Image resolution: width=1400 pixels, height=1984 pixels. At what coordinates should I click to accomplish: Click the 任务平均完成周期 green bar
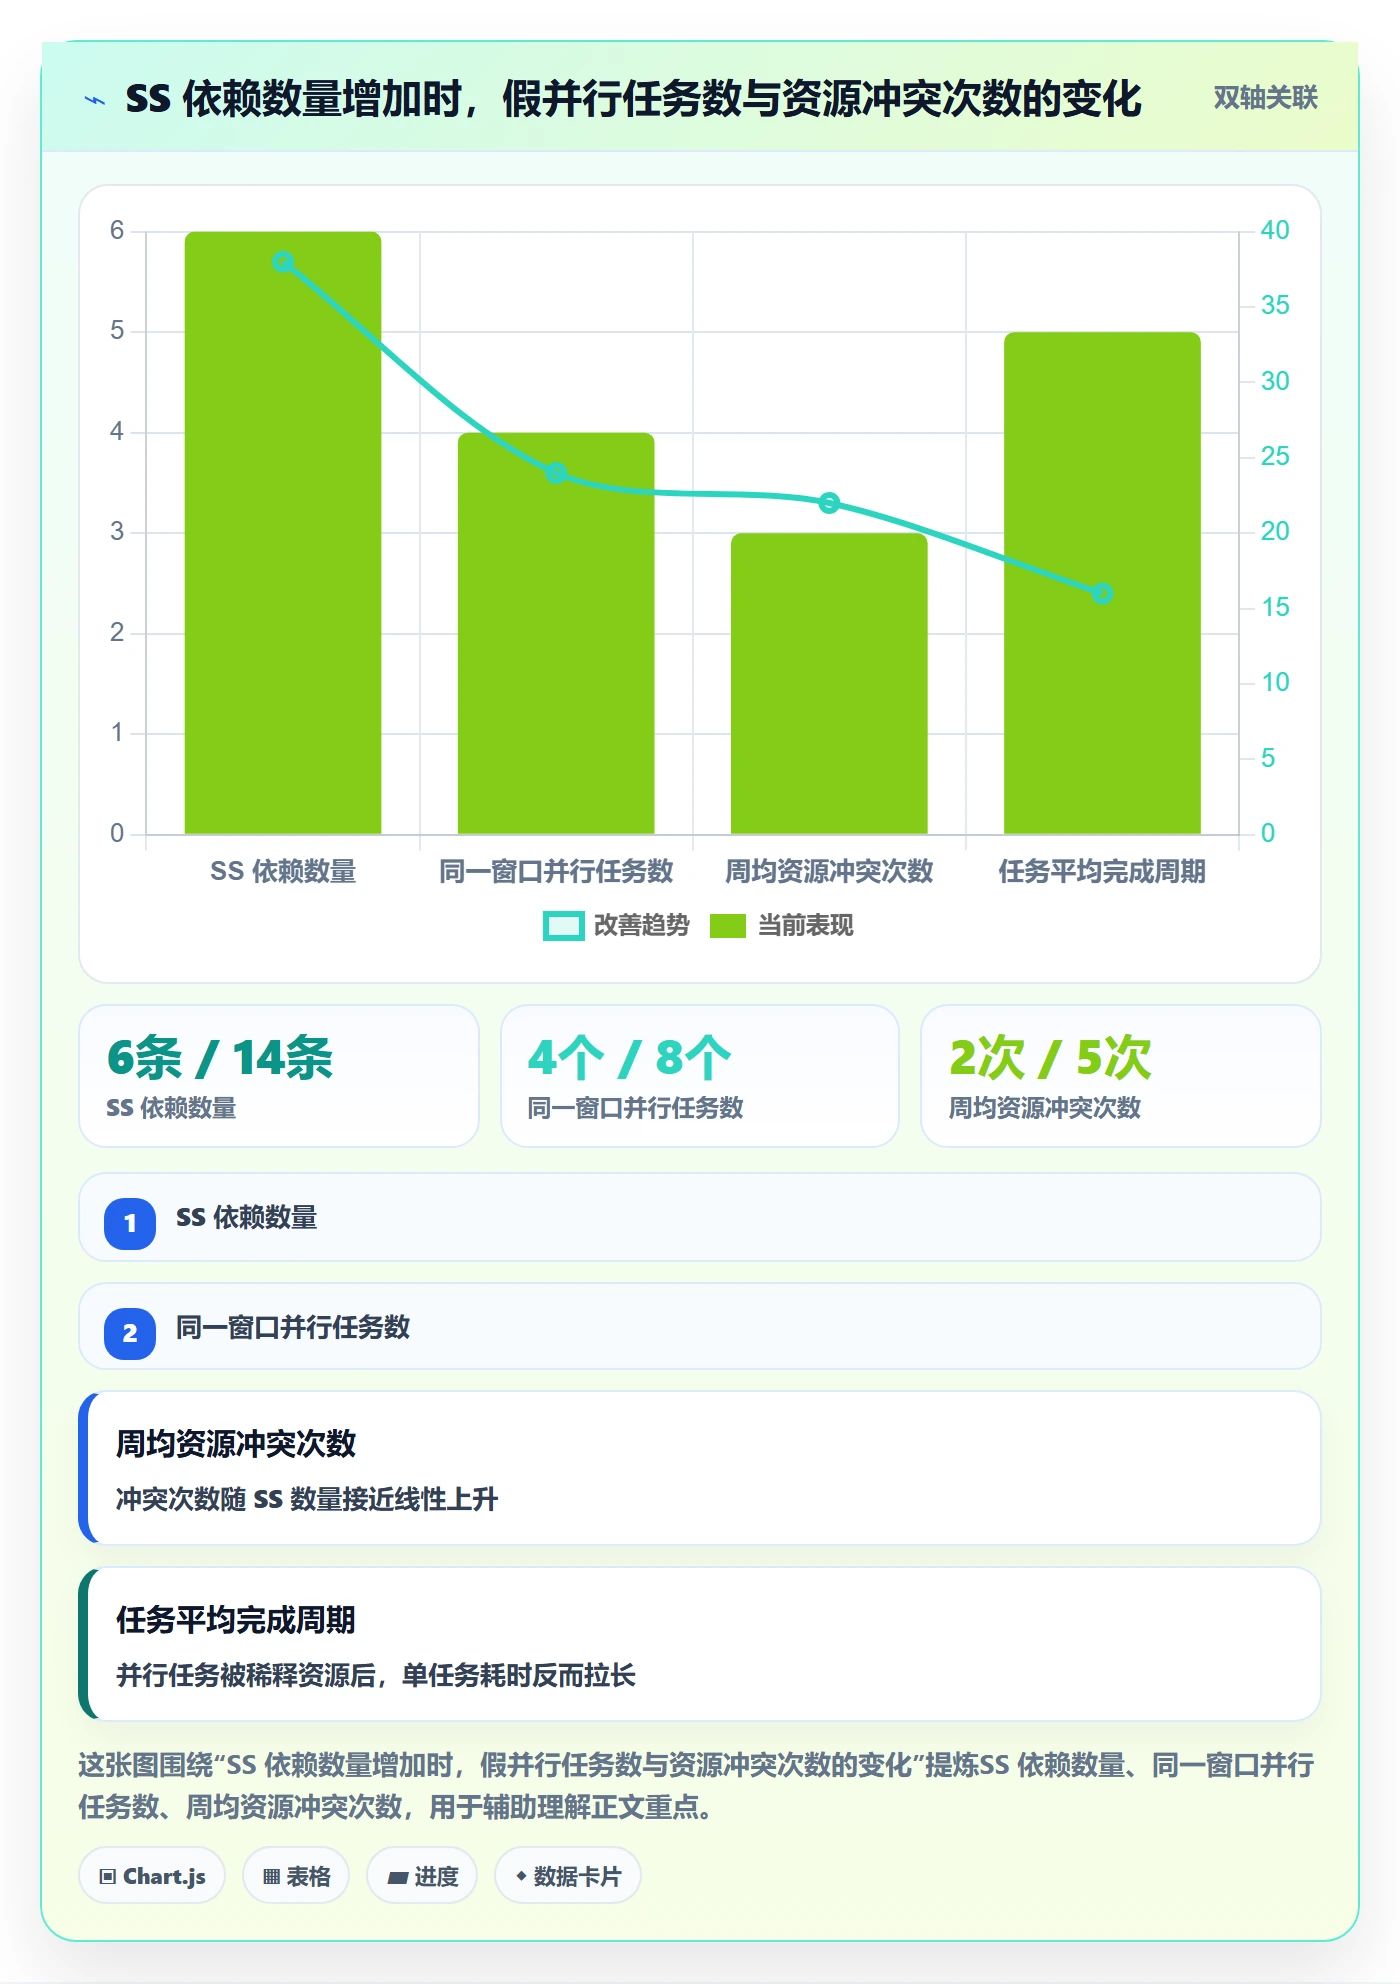1102,583
